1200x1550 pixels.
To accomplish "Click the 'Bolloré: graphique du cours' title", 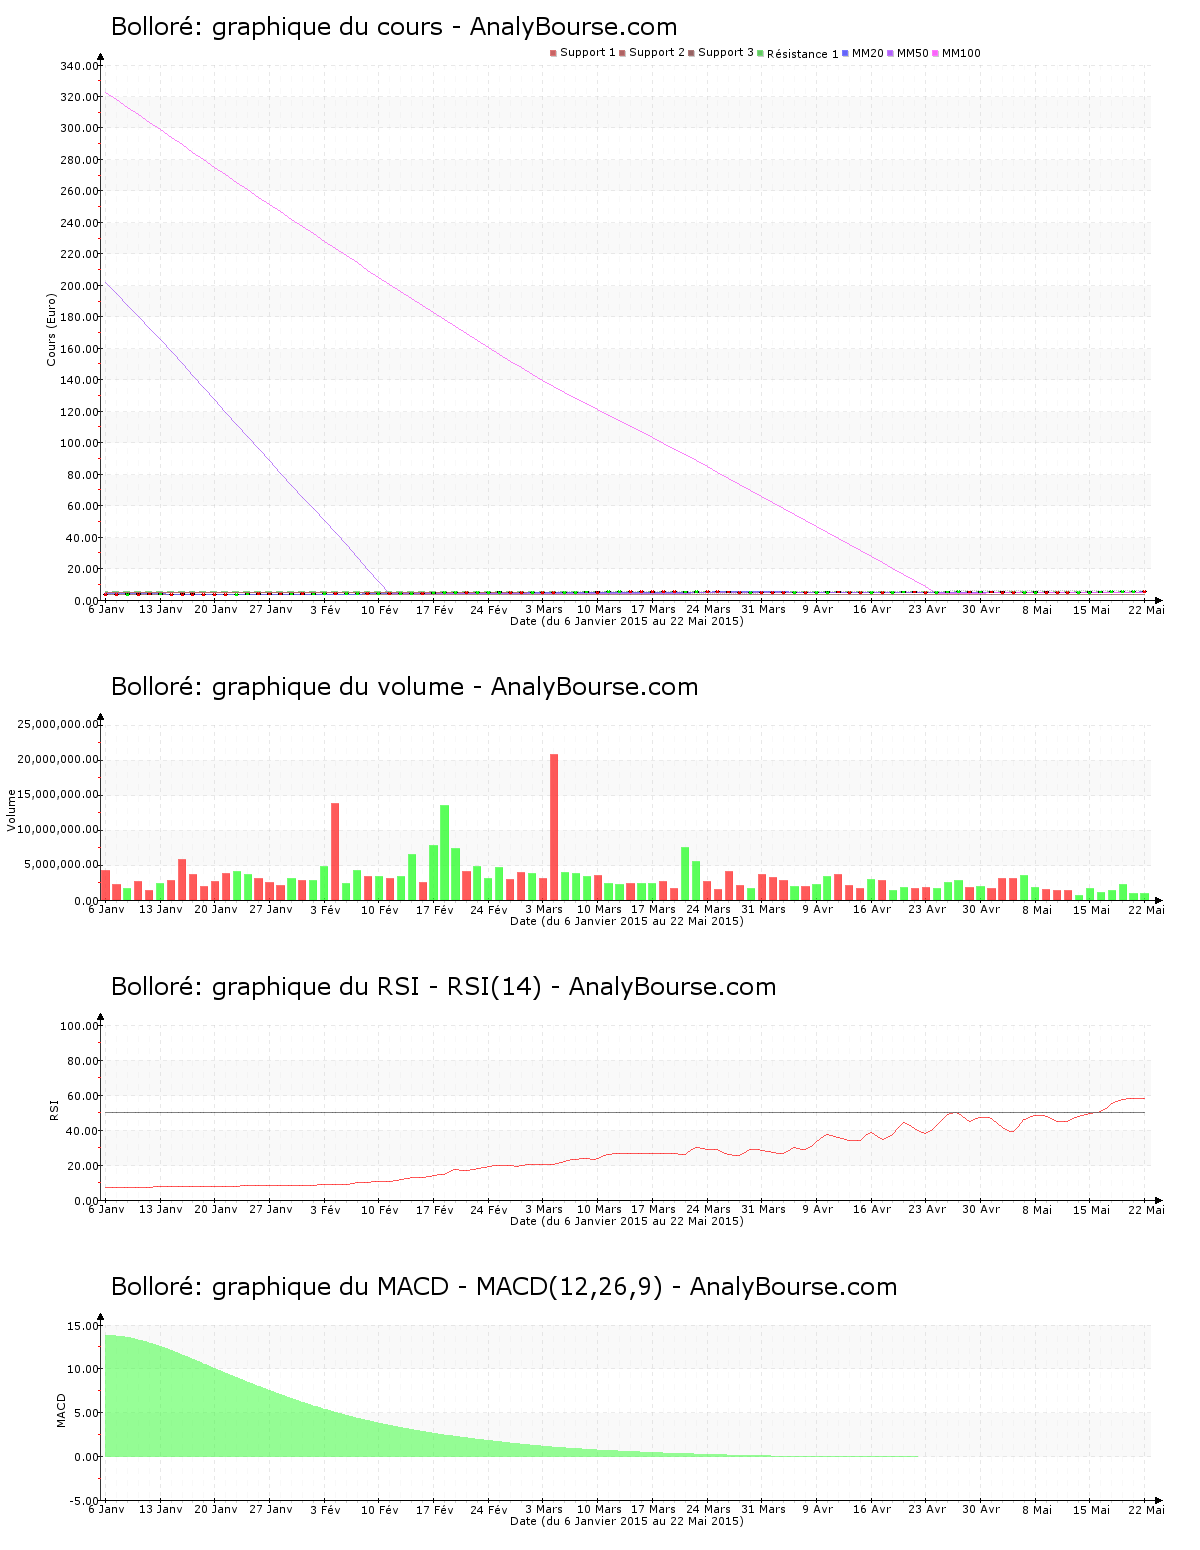I will 394,27.
